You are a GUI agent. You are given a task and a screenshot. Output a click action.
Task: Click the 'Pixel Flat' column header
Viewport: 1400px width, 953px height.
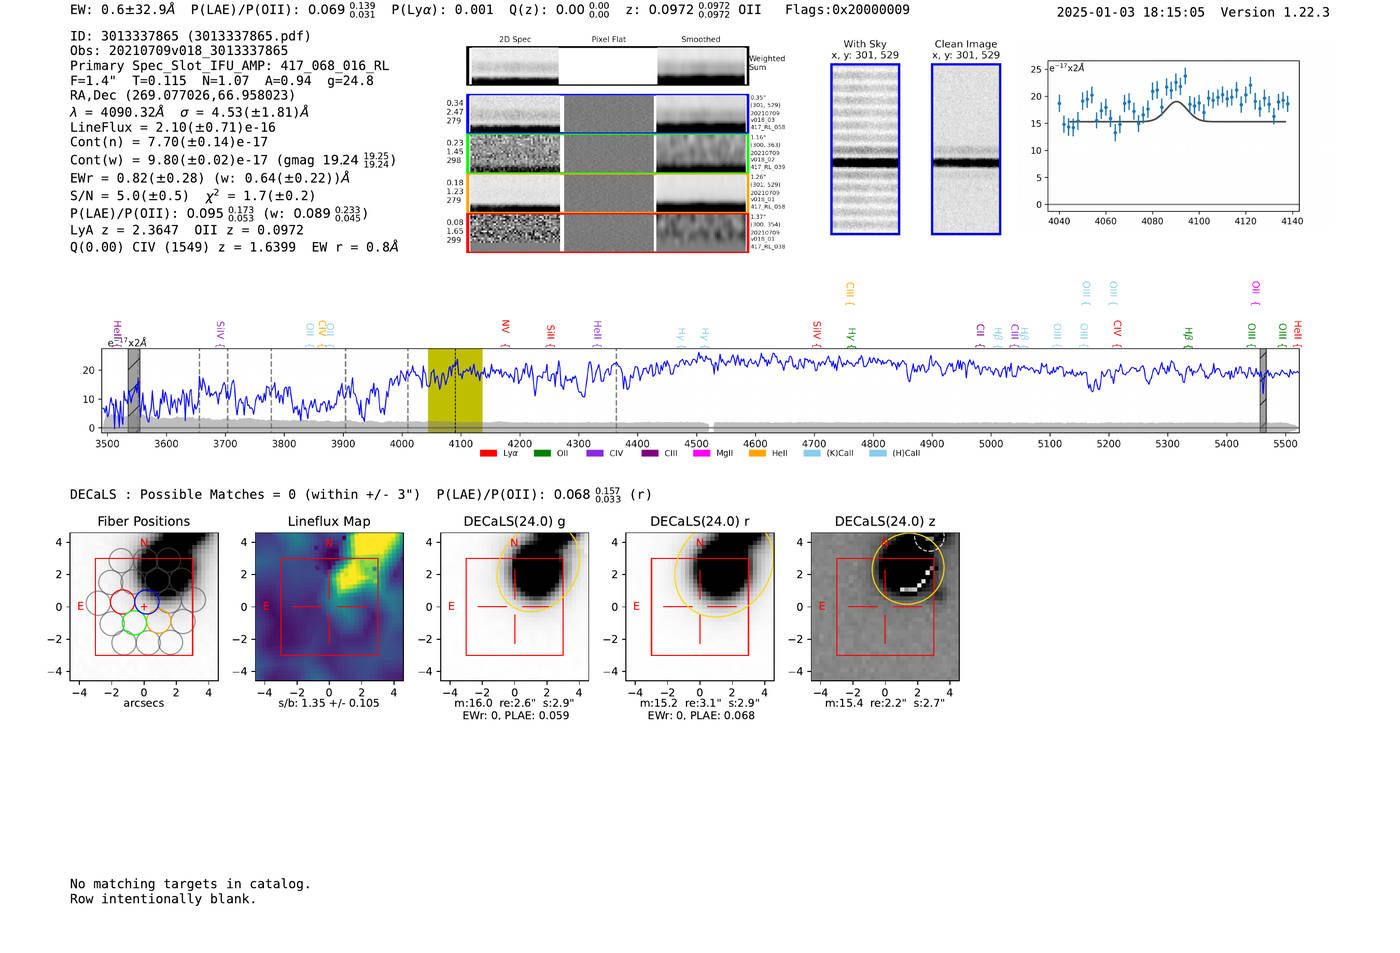(608, 39)
